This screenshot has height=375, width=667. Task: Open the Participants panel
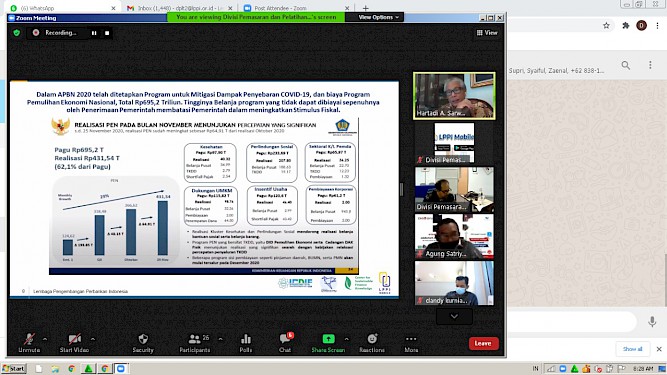pos(194,343)
